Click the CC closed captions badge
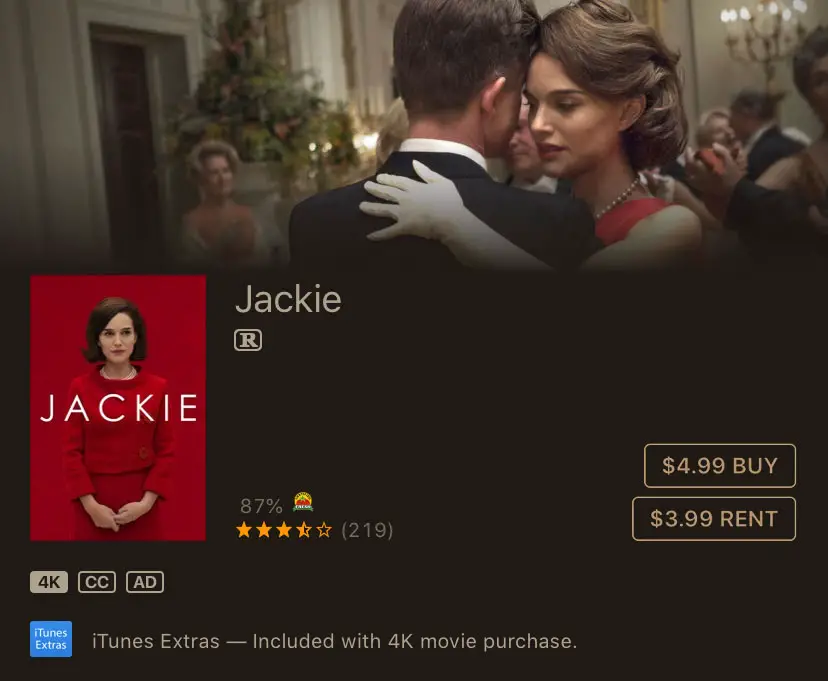This screenshot has width=828, height=681. pyautogui.click(x=97, y=582)
